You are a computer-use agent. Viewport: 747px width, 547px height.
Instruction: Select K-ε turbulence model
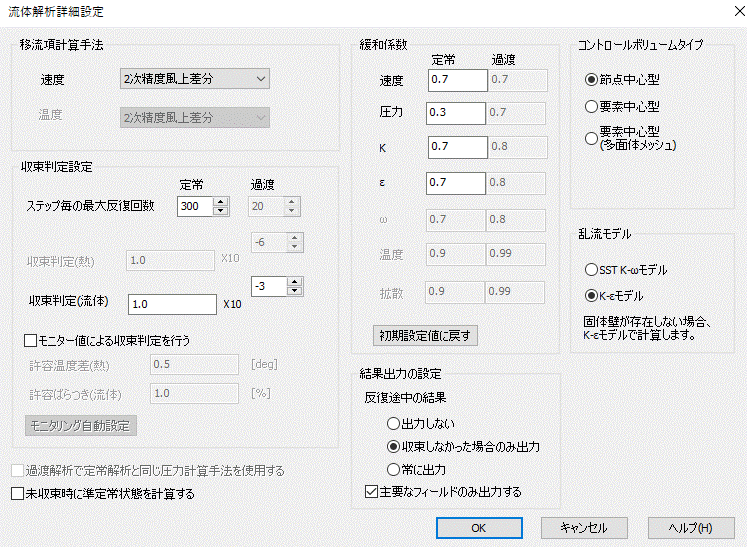click(x=590, y=296)
